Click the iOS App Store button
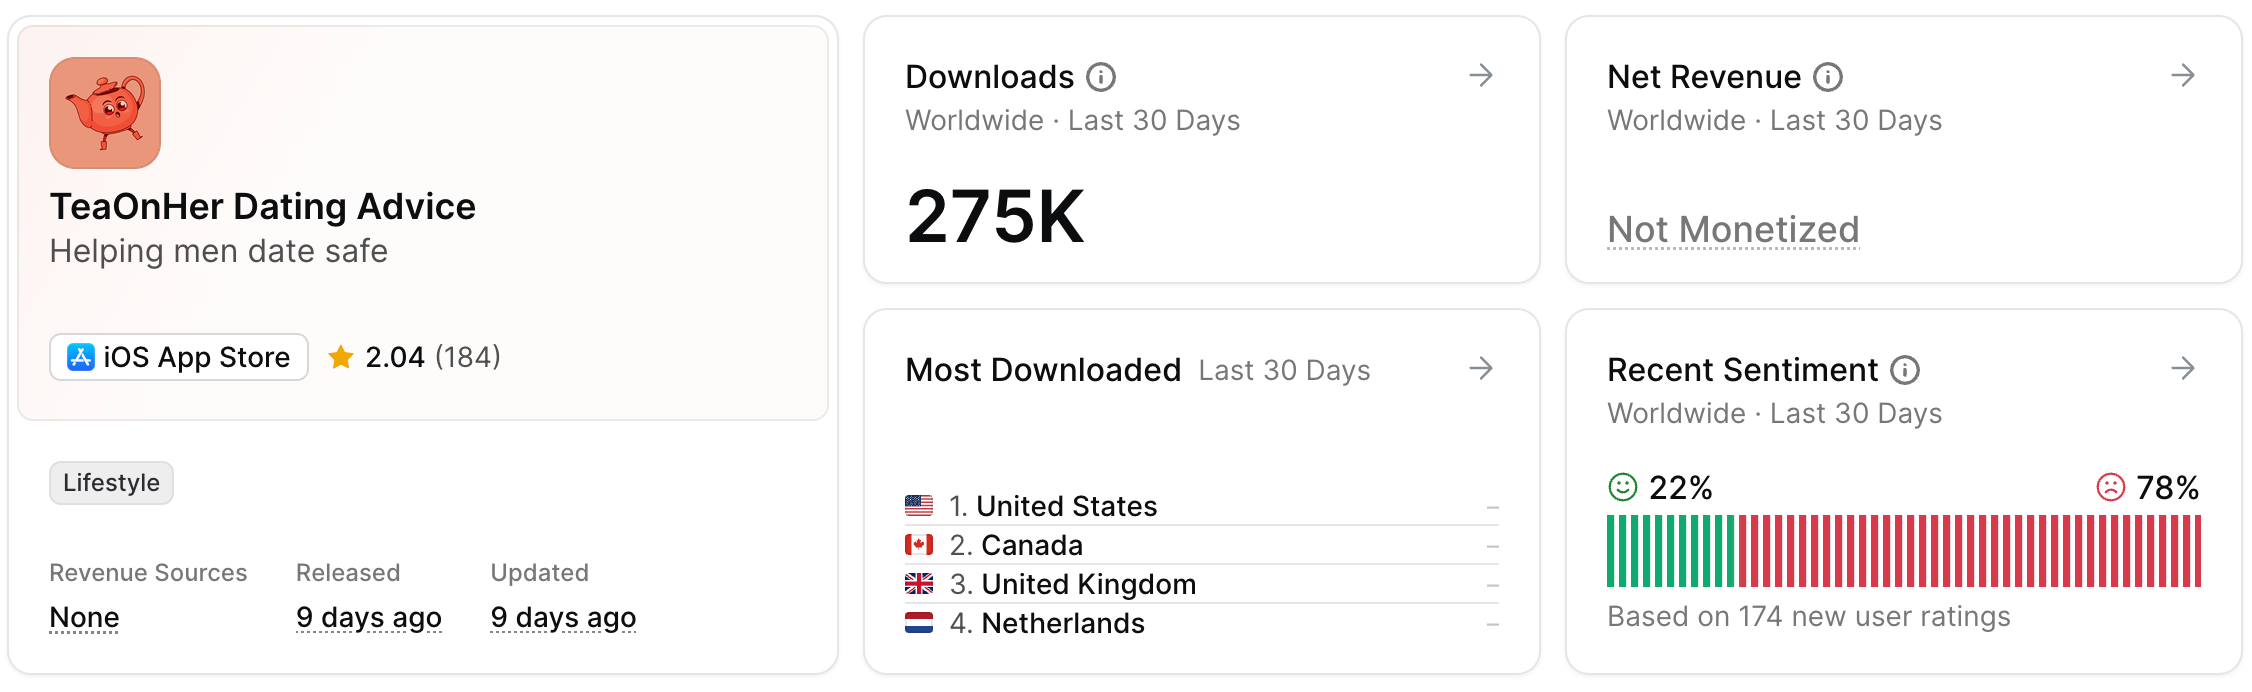This screenshot has width=2252, height=692. point(179,357)
